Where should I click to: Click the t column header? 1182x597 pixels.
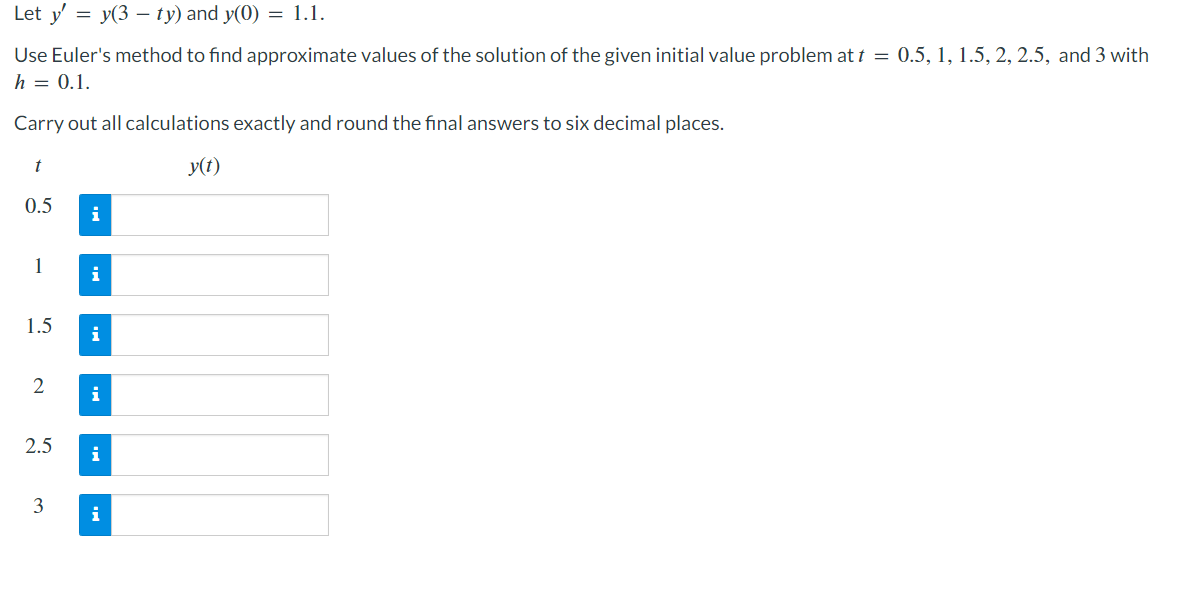38,166
